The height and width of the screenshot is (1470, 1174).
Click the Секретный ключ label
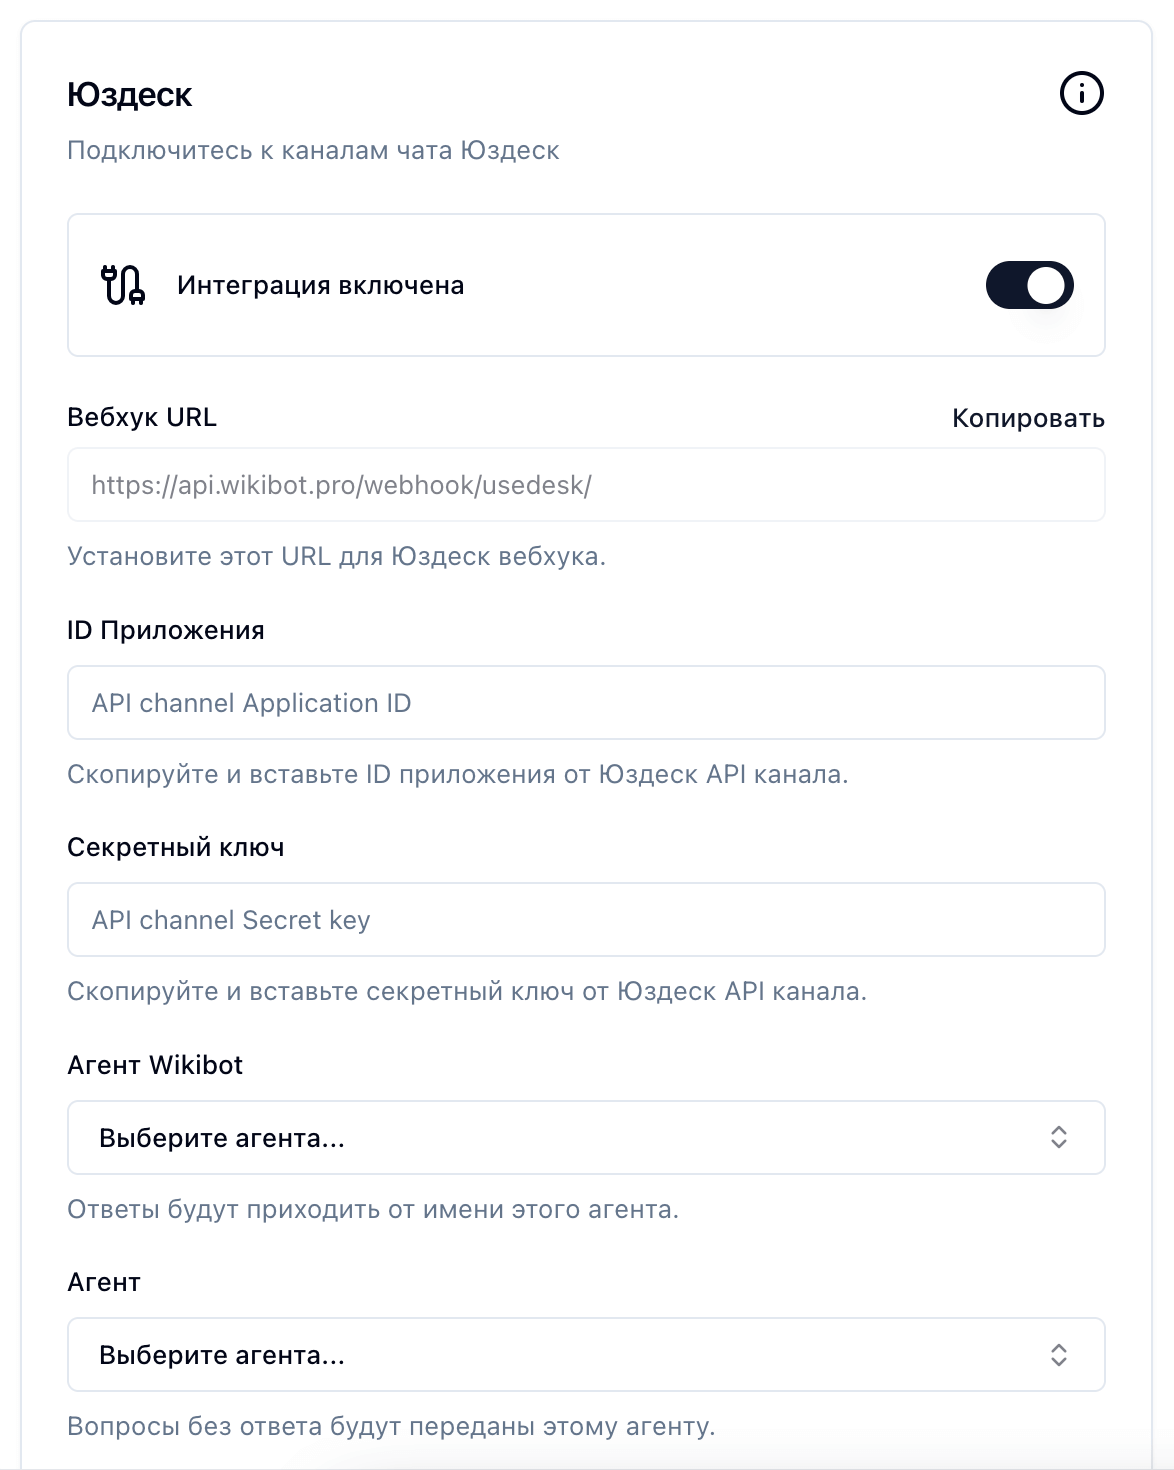pyautogui.click(x=176, y=848)
